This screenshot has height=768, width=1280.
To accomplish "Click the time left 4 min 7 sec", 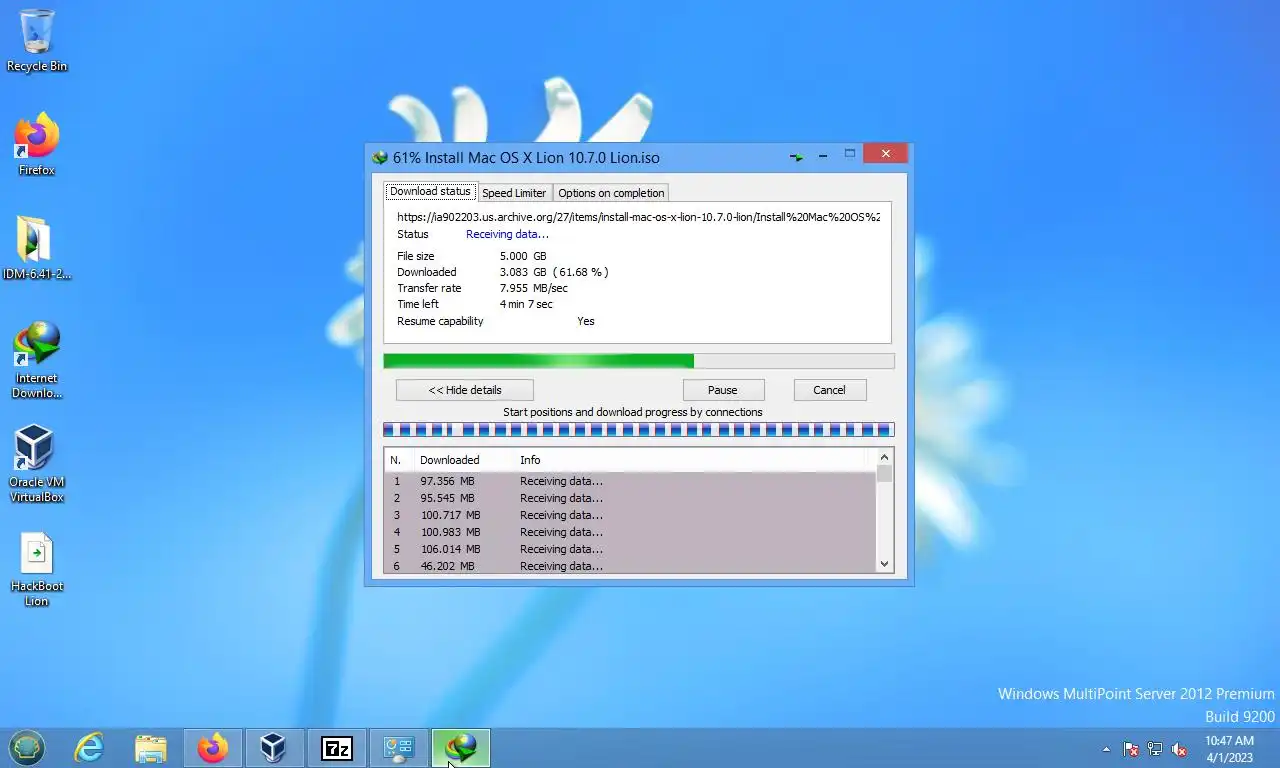I will pos(526,304).
